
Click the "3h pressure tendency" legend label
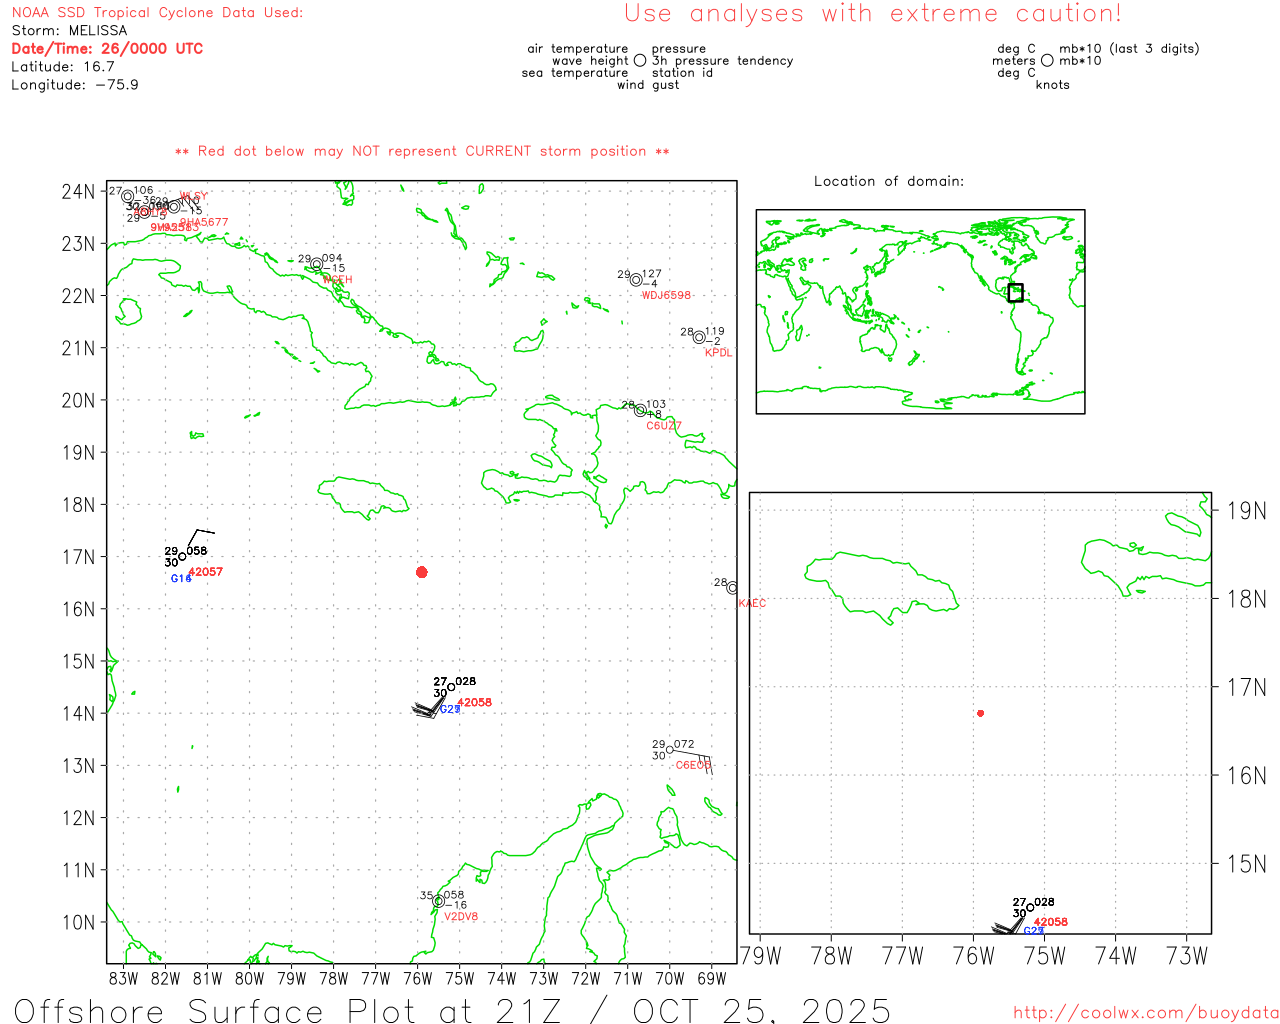723,61
